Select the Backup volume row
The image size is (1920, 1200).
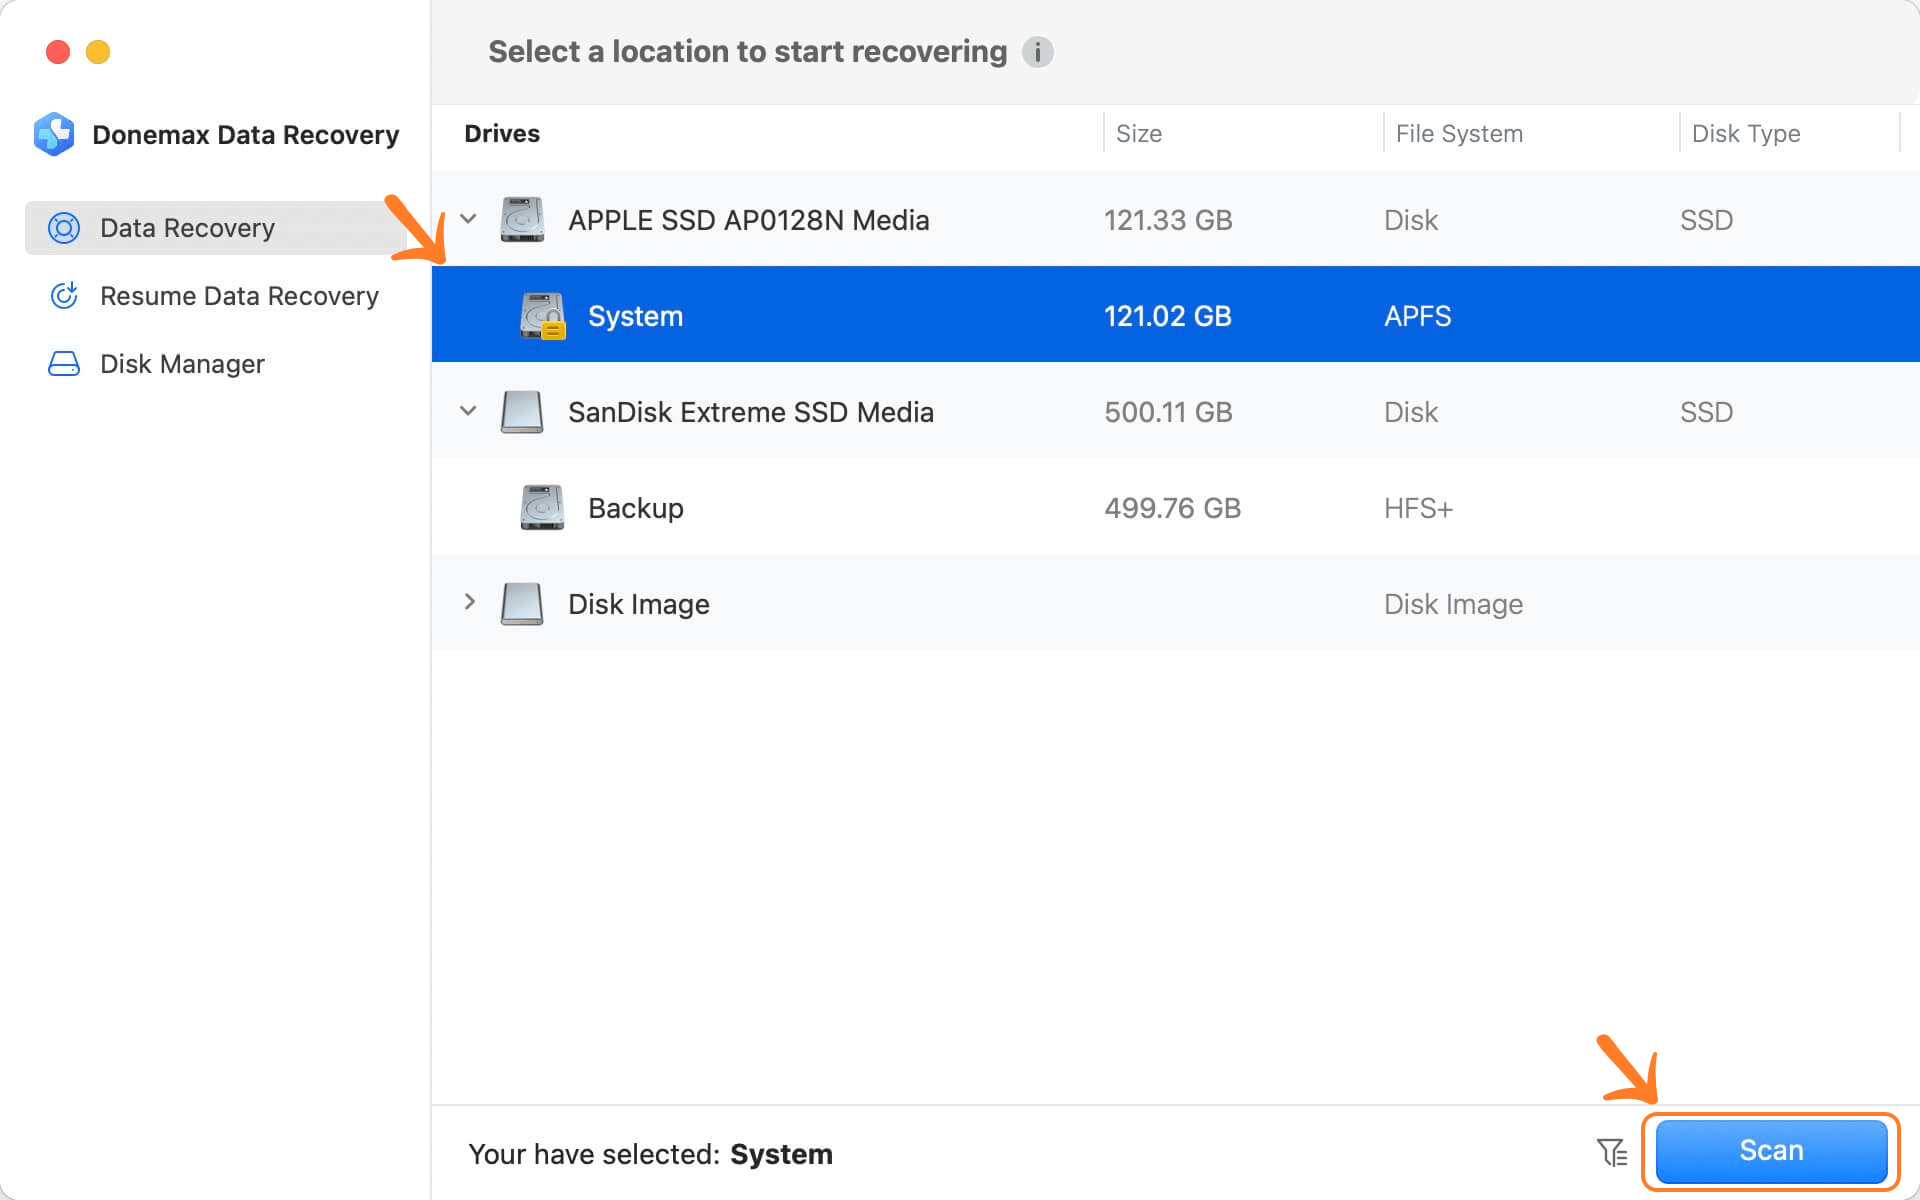1176,507
